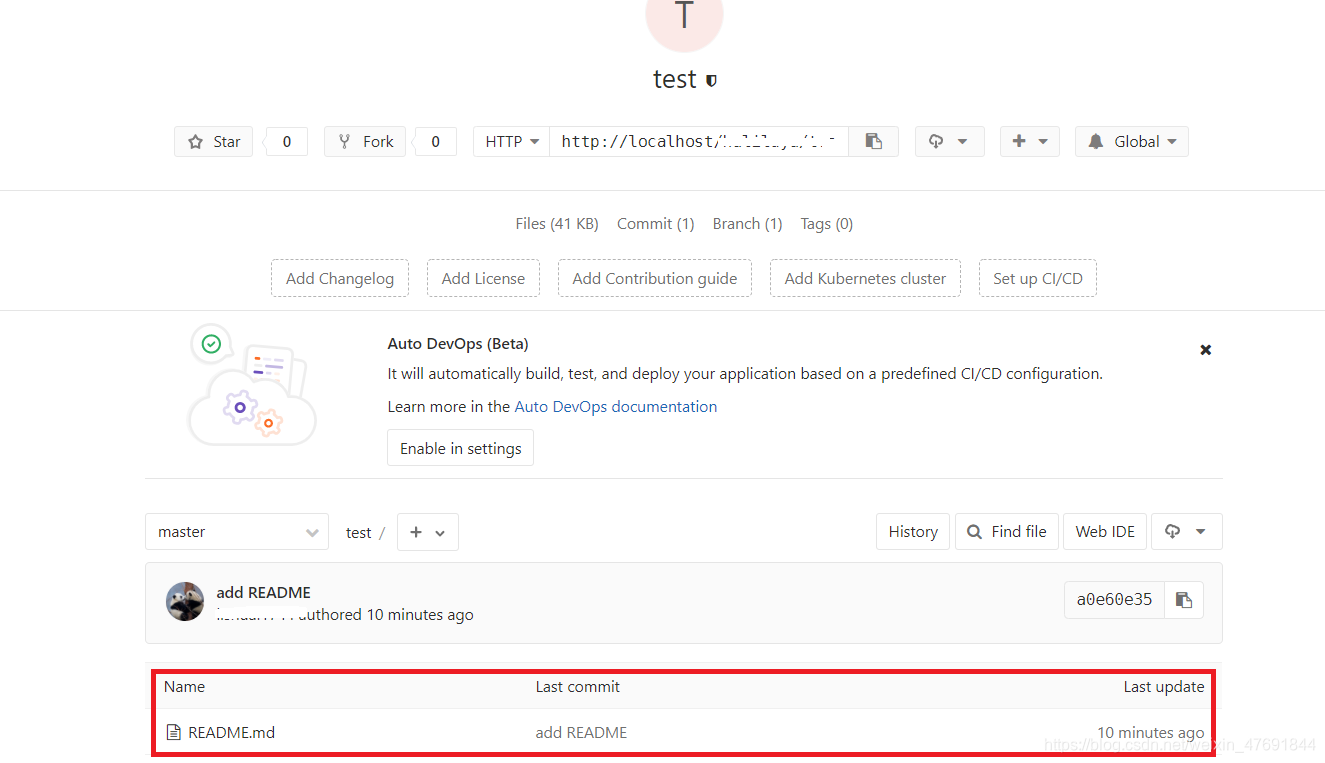The width and height of the screenshot is (1325, 763).
Task: Open the fork count badge
Action: point(435,141)
